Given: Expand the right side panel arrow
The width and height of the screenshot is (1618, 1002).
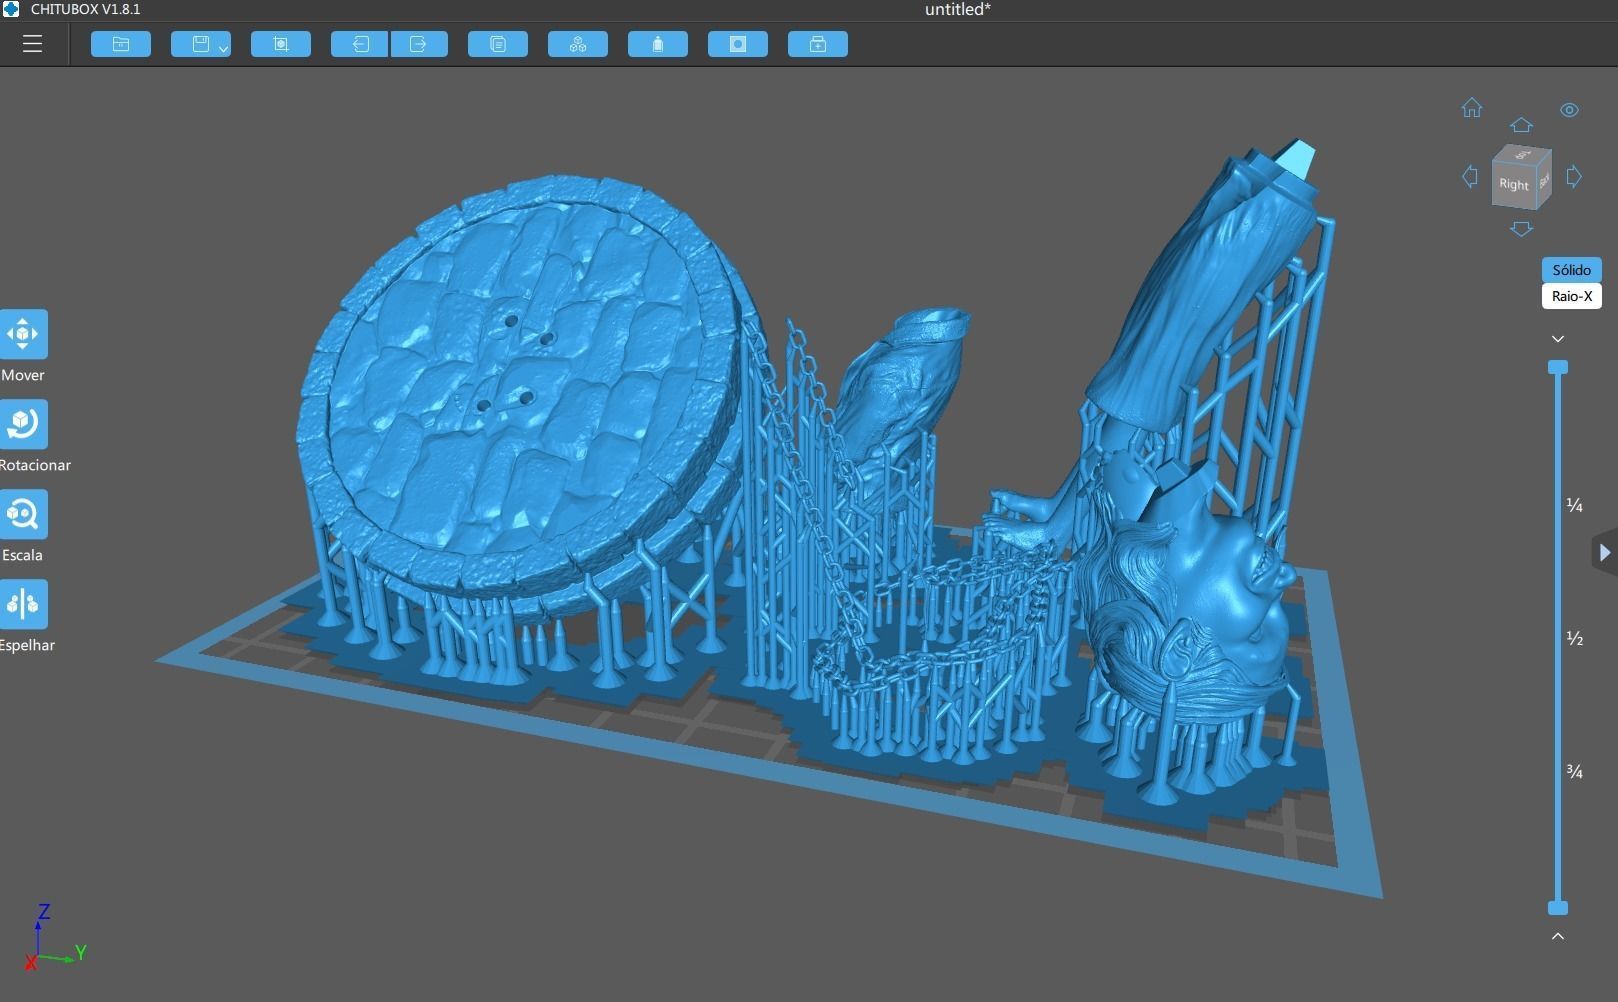Looking at the screenshot, I should [1604, 553].
